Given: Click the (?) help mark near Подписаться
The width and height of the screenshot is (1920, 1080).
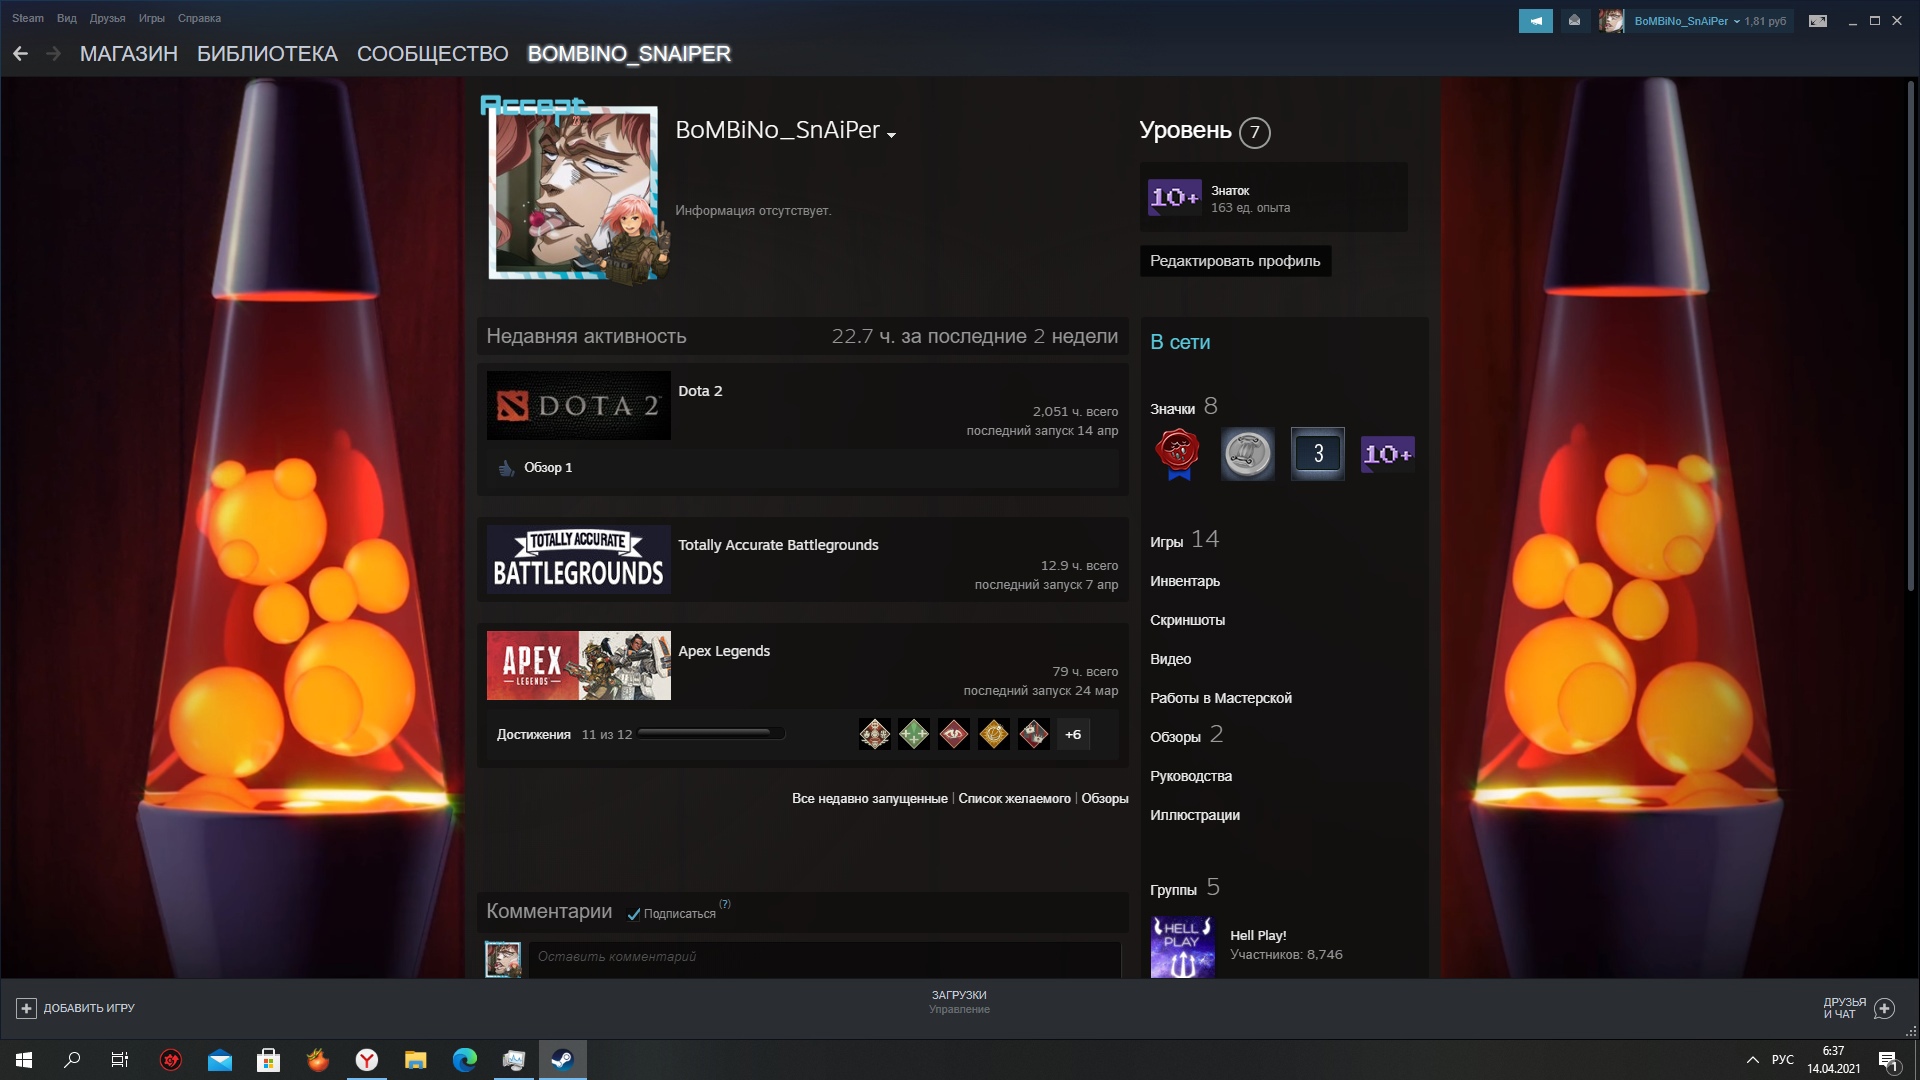Looking at the screenshot, I should (725, 904).
